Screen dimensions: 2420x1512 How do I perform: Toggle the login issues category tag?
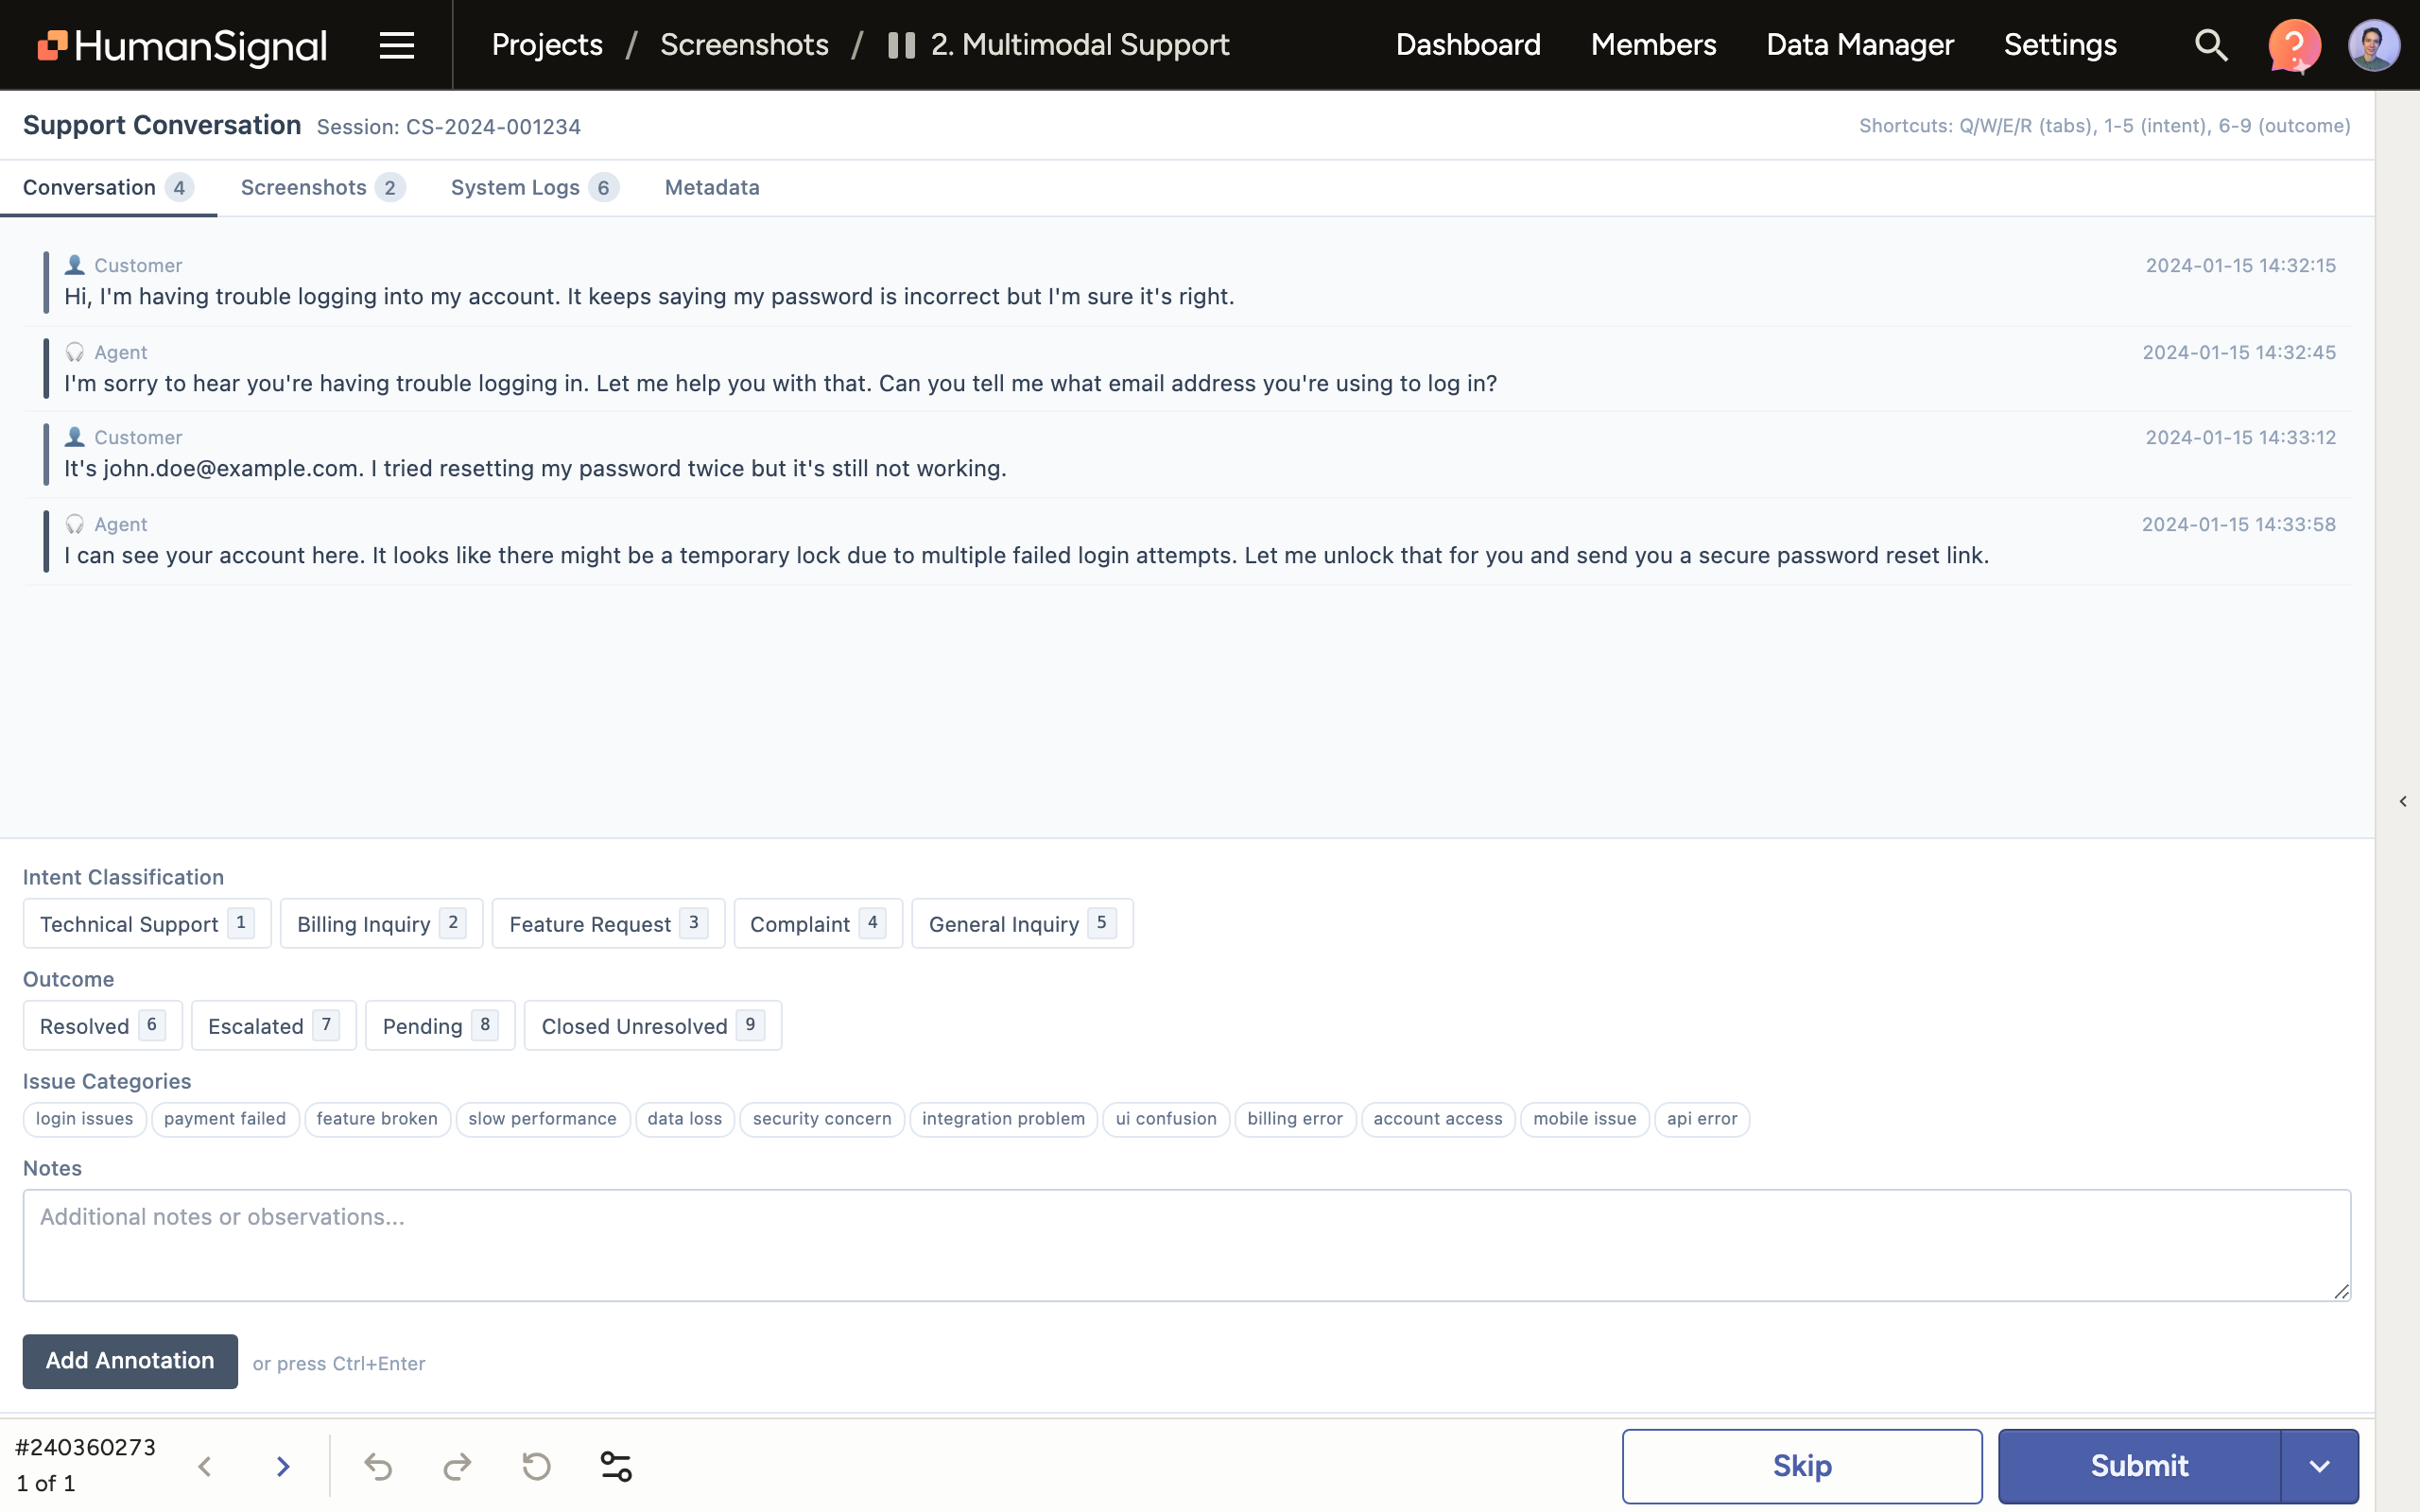point(84,1119)
